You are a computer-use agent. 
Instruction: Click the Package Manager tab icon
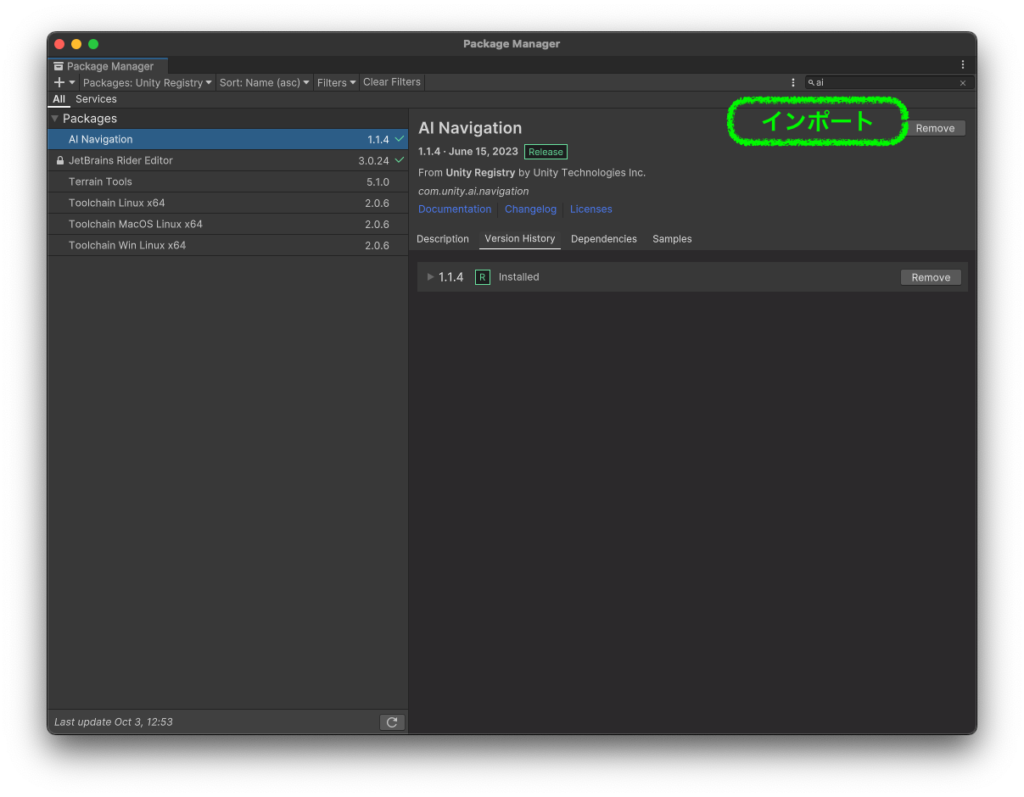58,66
